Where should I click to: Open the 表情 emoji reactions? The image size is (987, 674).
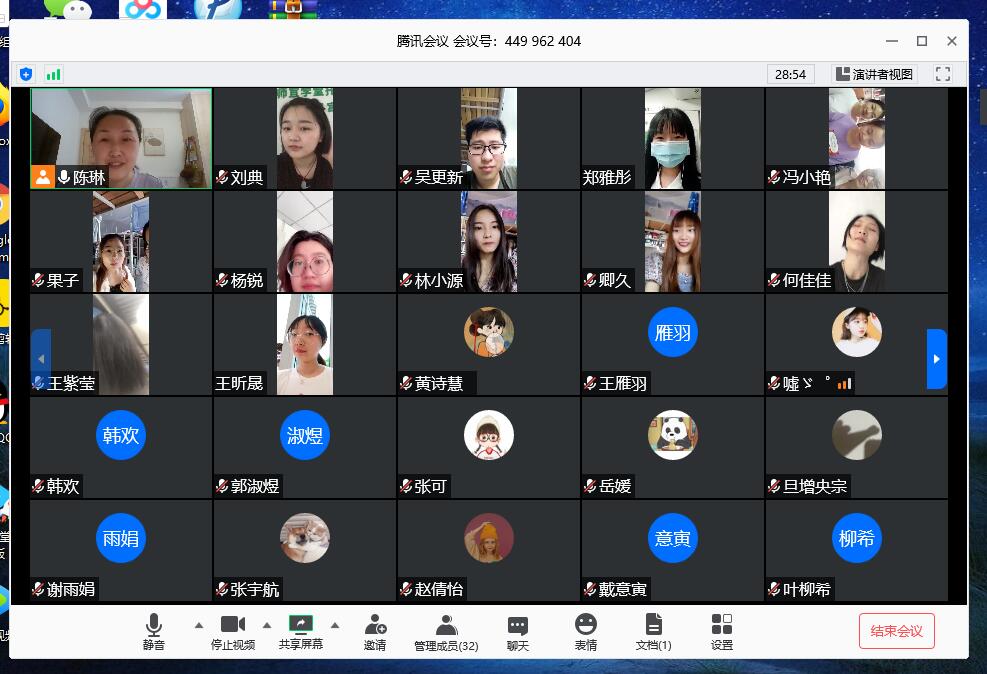pos(586,626)
